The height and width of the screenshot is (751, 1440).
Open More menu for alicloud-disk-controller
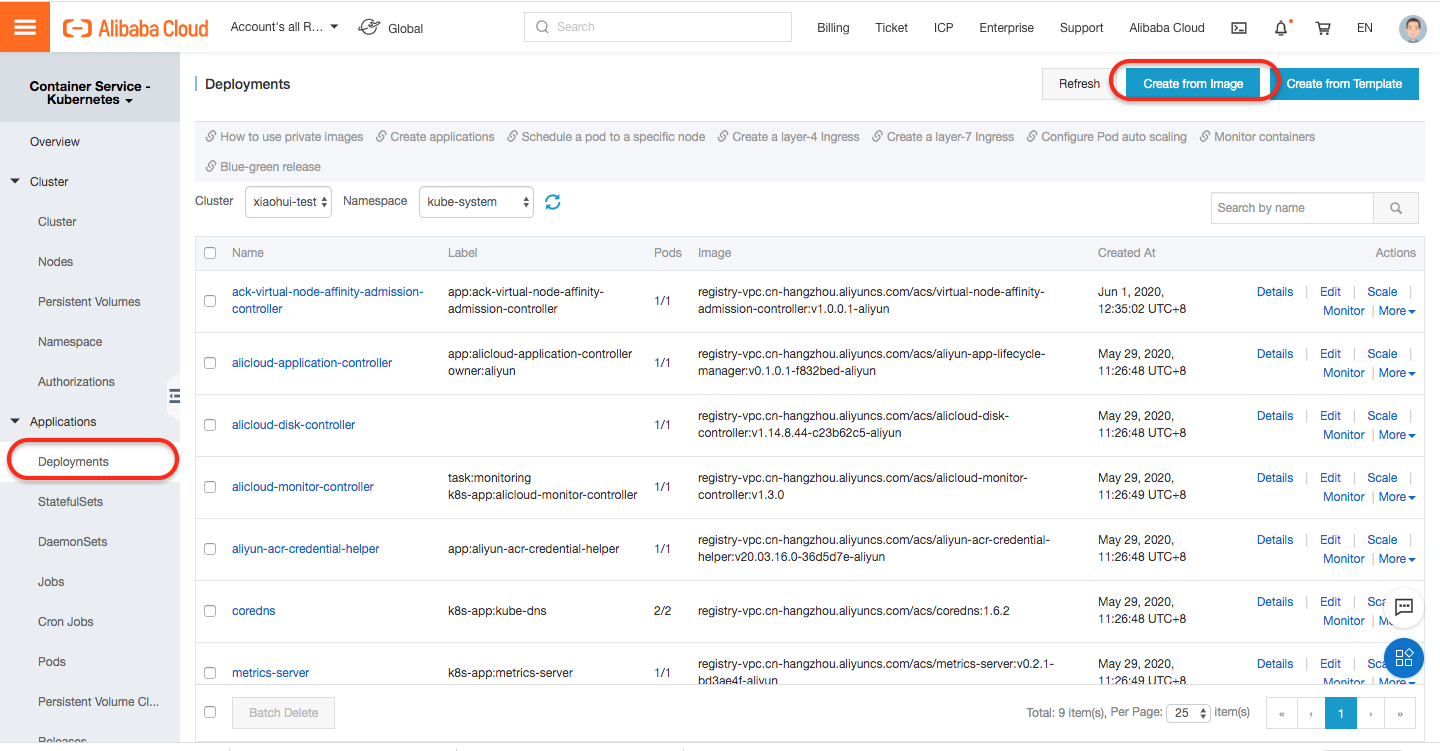coord(1397,435)
